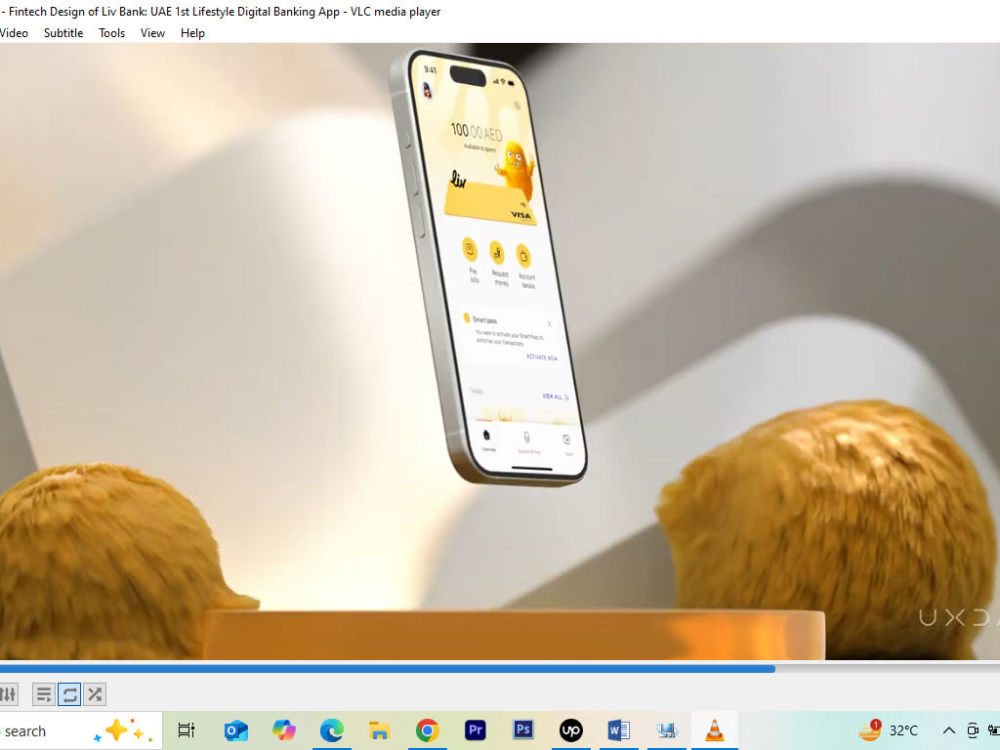Open the computer-monitor app icon in taskbar

[x=666, y=730]
